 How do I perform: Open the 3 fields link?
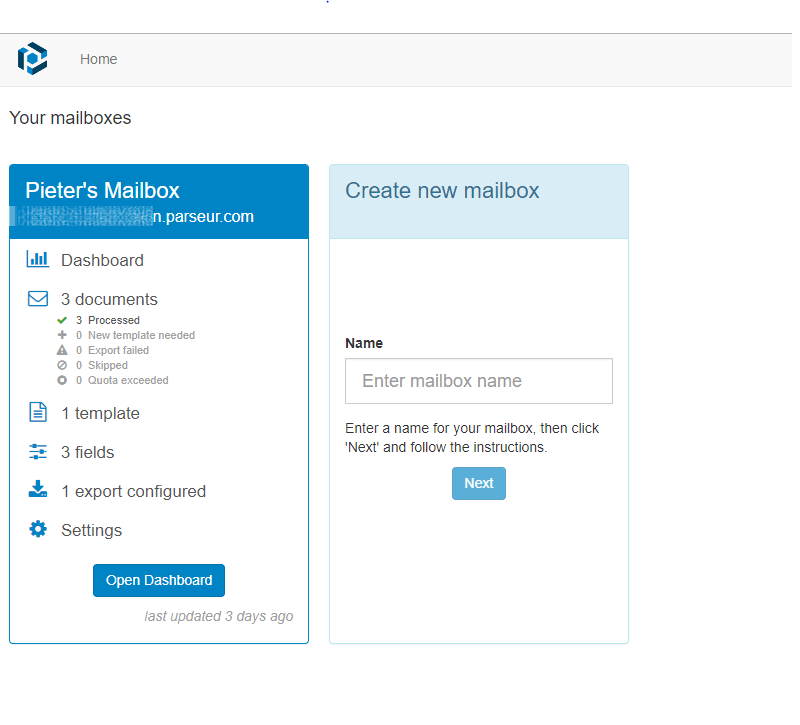coord(87,453)
